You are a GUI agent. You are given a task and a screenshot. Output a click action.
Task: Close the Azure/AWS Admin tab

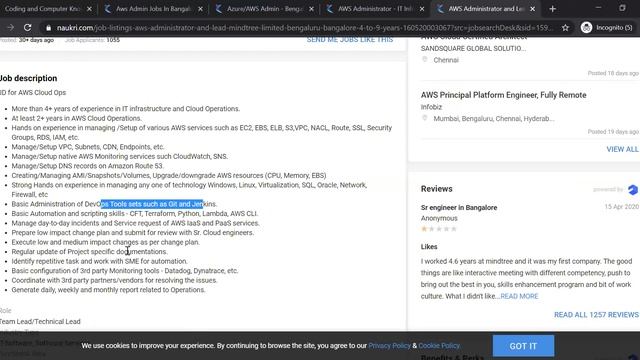pos(311,9)
